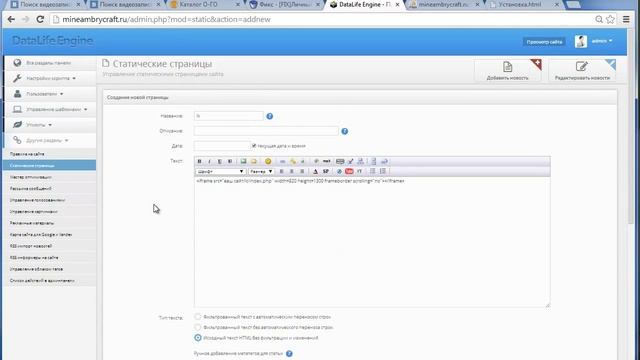Image resolution: width=640 pixels, height=360 pixels.
Task: Click the view site button in header
Action: pyautogui.click(x=544, y=42)
